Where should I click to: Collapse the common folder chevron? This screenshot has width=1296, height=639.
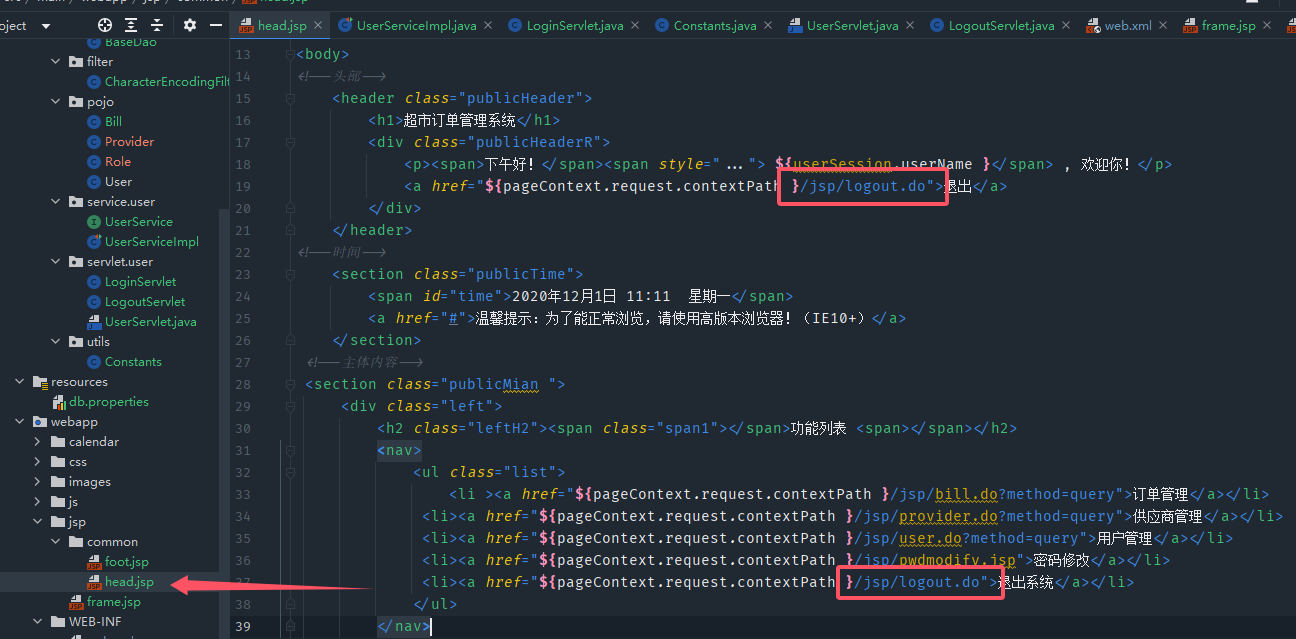click(56, 542)
